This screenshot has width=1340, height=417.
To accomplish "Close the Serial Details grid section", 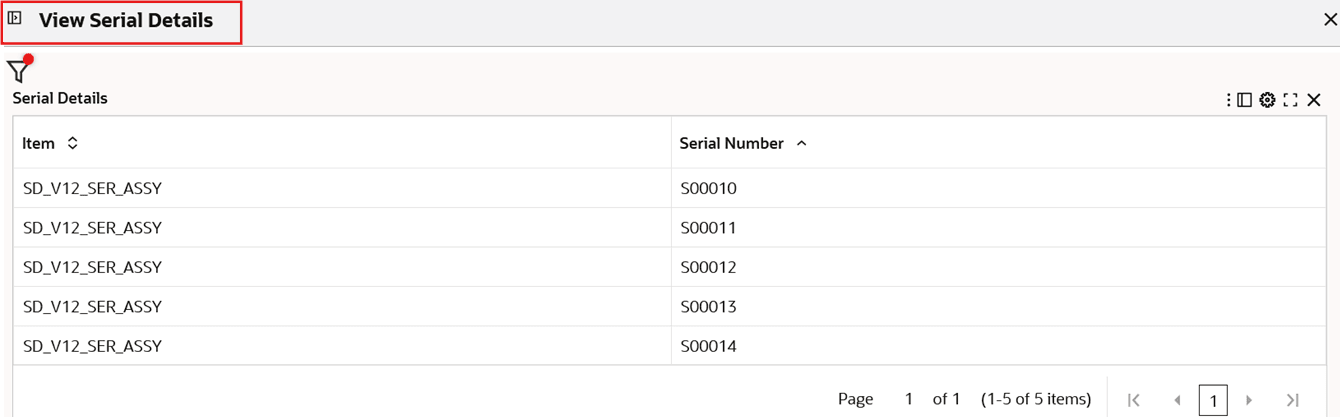I will [x=1314, y=100].
